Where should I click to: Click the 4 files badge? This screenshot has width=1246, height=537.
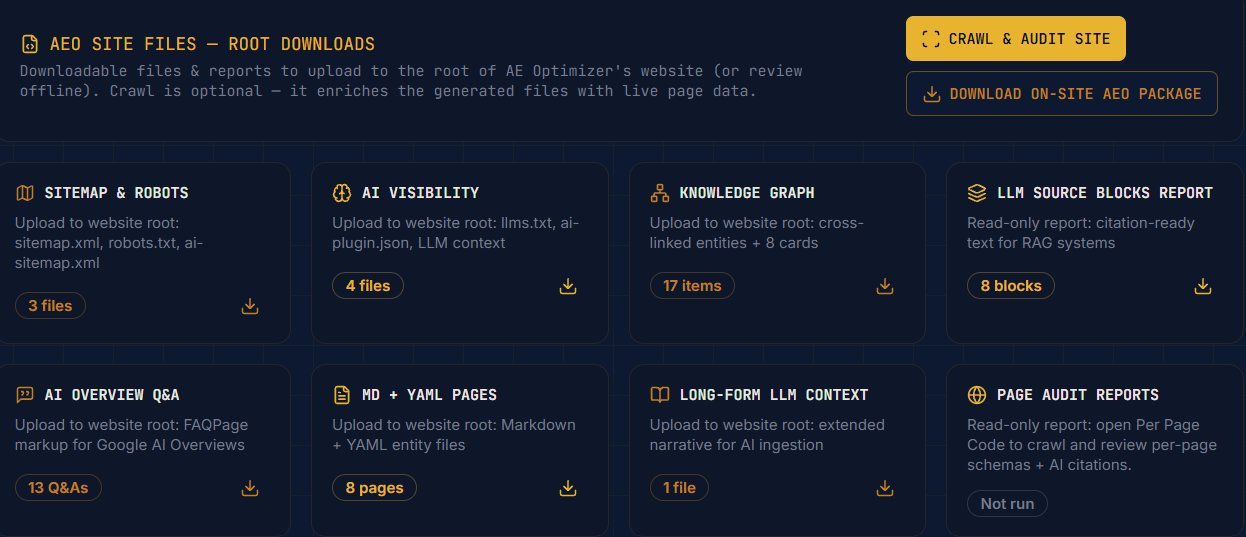point(368,286)
